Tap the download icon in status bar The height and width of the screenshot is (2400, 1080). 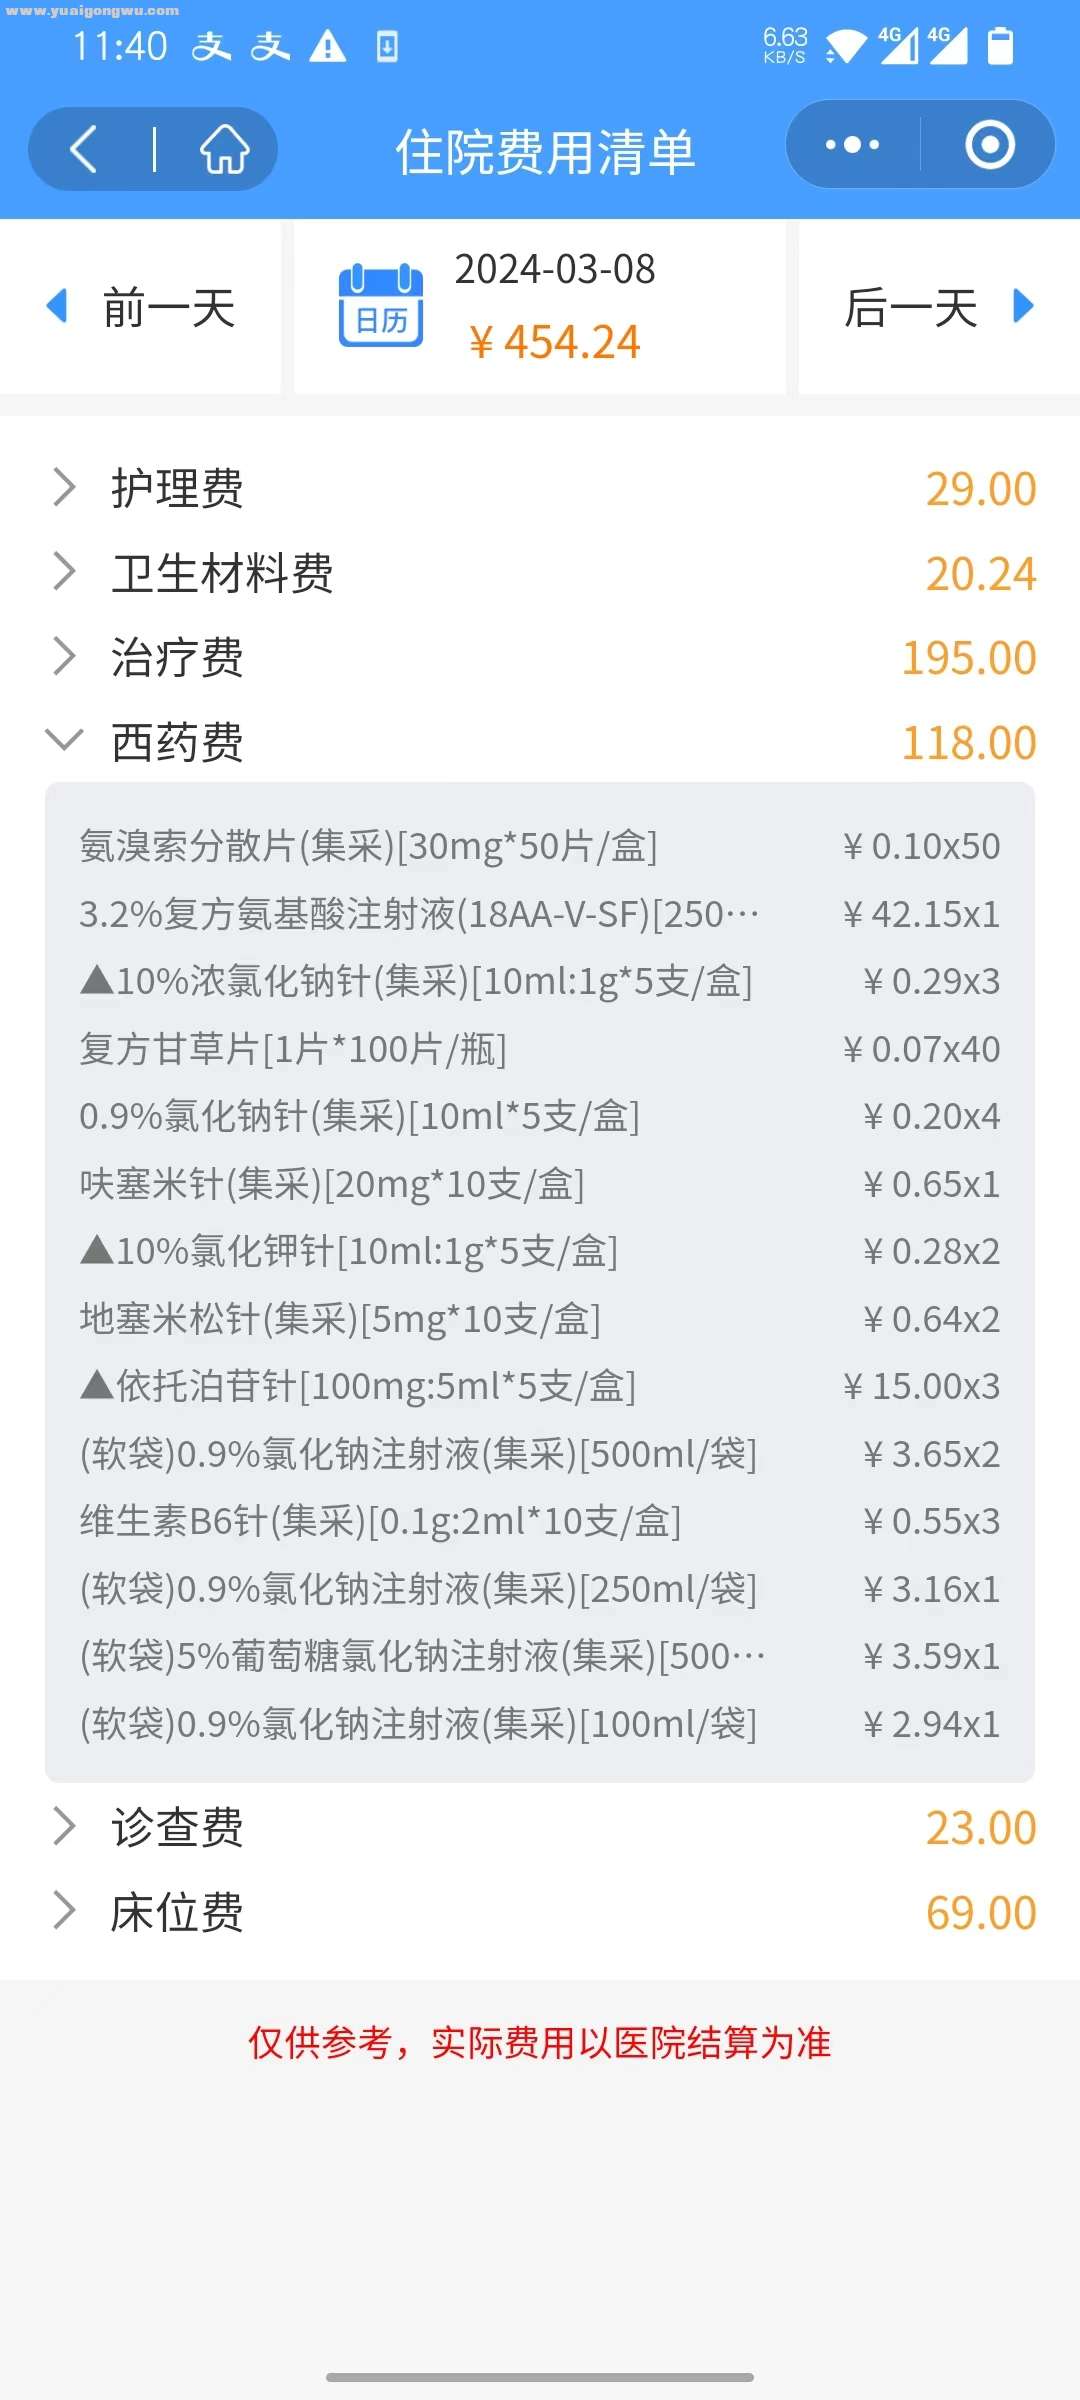(387, 46)
